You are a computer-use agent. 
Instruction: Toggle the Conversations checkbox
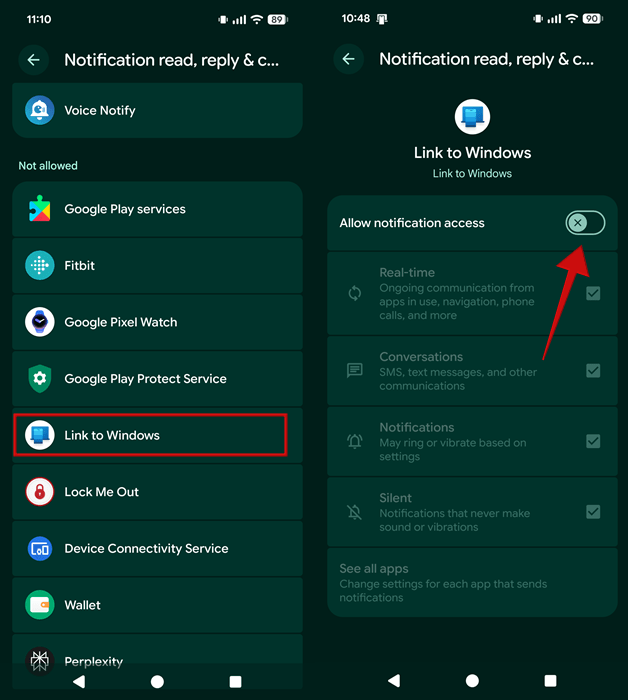(593, 371)
